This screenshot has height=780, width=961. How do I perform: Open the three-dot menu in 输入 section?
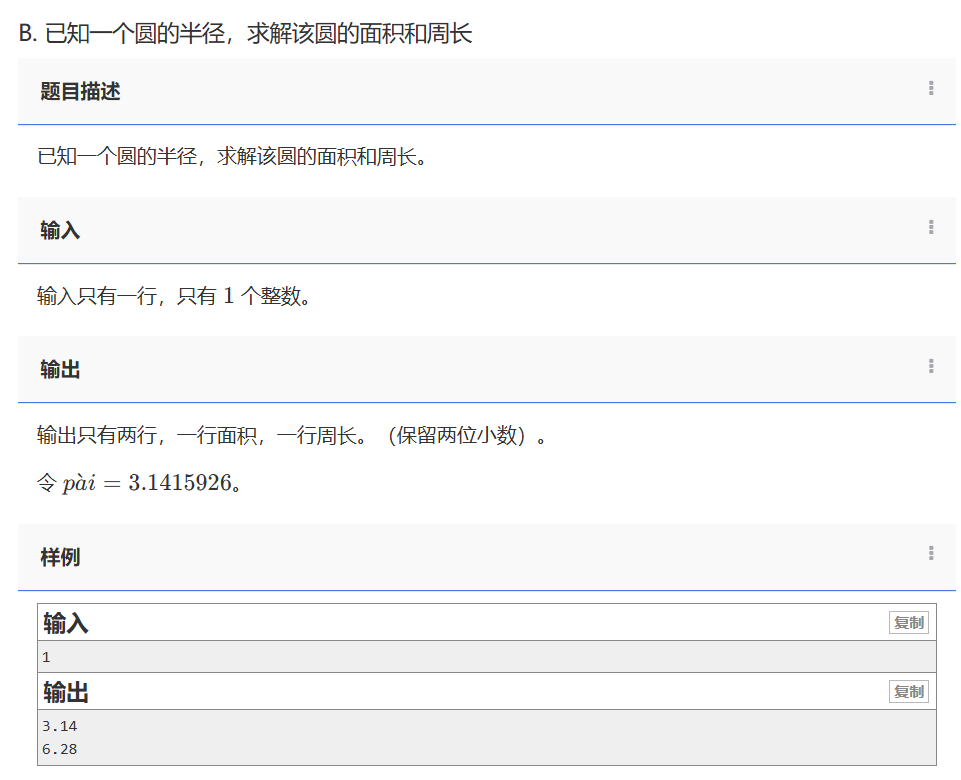click(931, 228)
